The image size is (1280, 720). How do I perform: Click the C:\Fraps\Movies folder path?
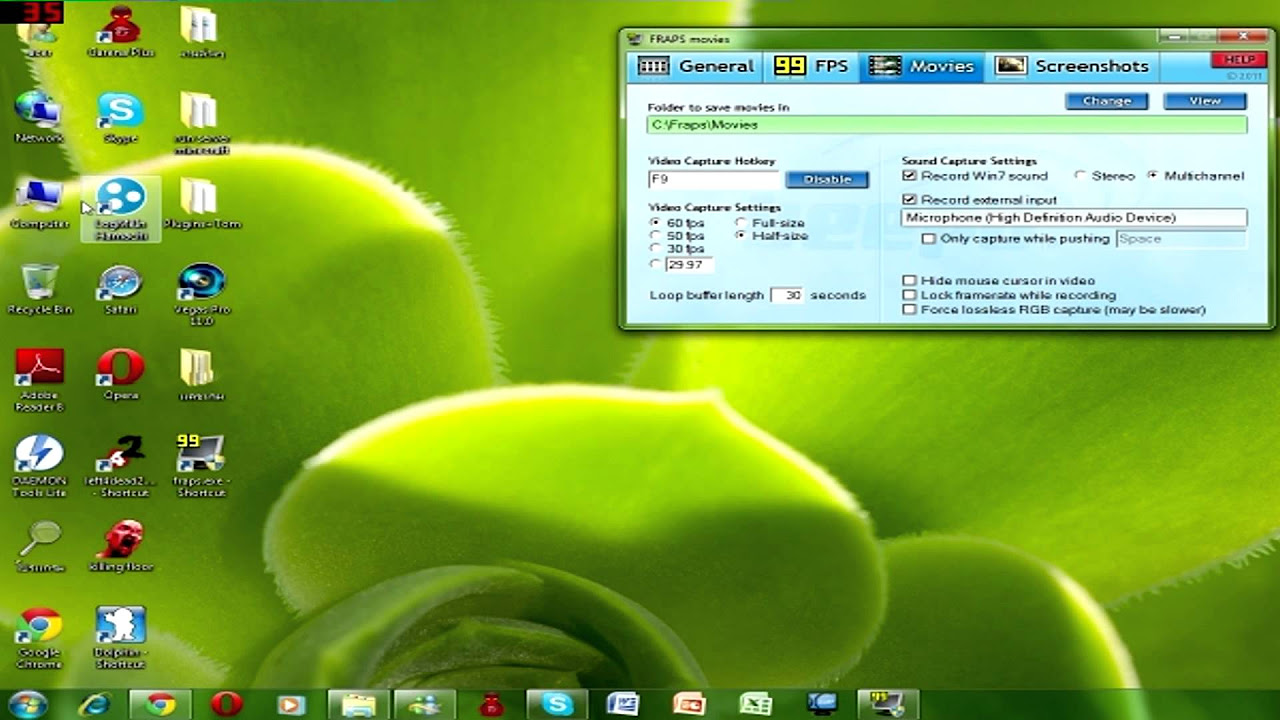947,125
